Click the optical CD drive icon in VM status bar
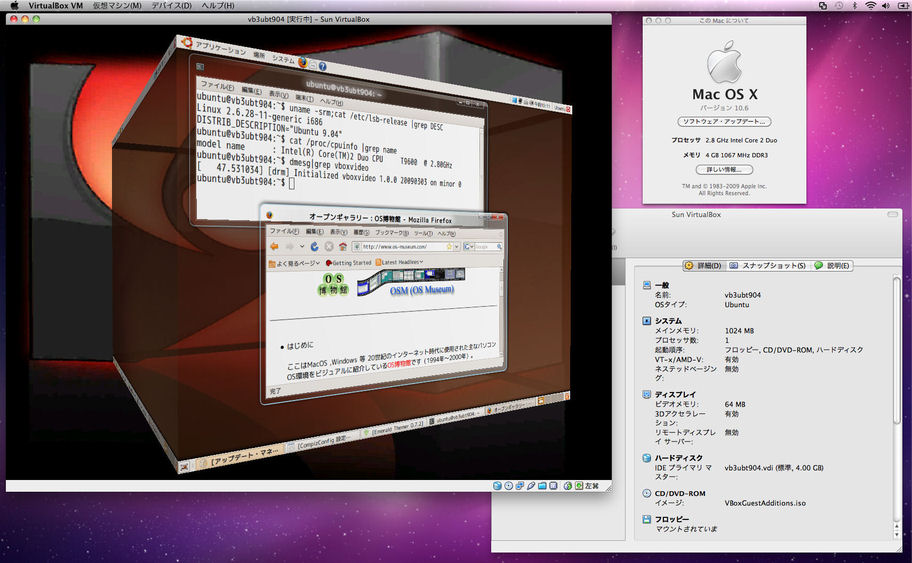The height and width of the screenshot is (563, 912). pyautogui.click(x=508, y=486)
